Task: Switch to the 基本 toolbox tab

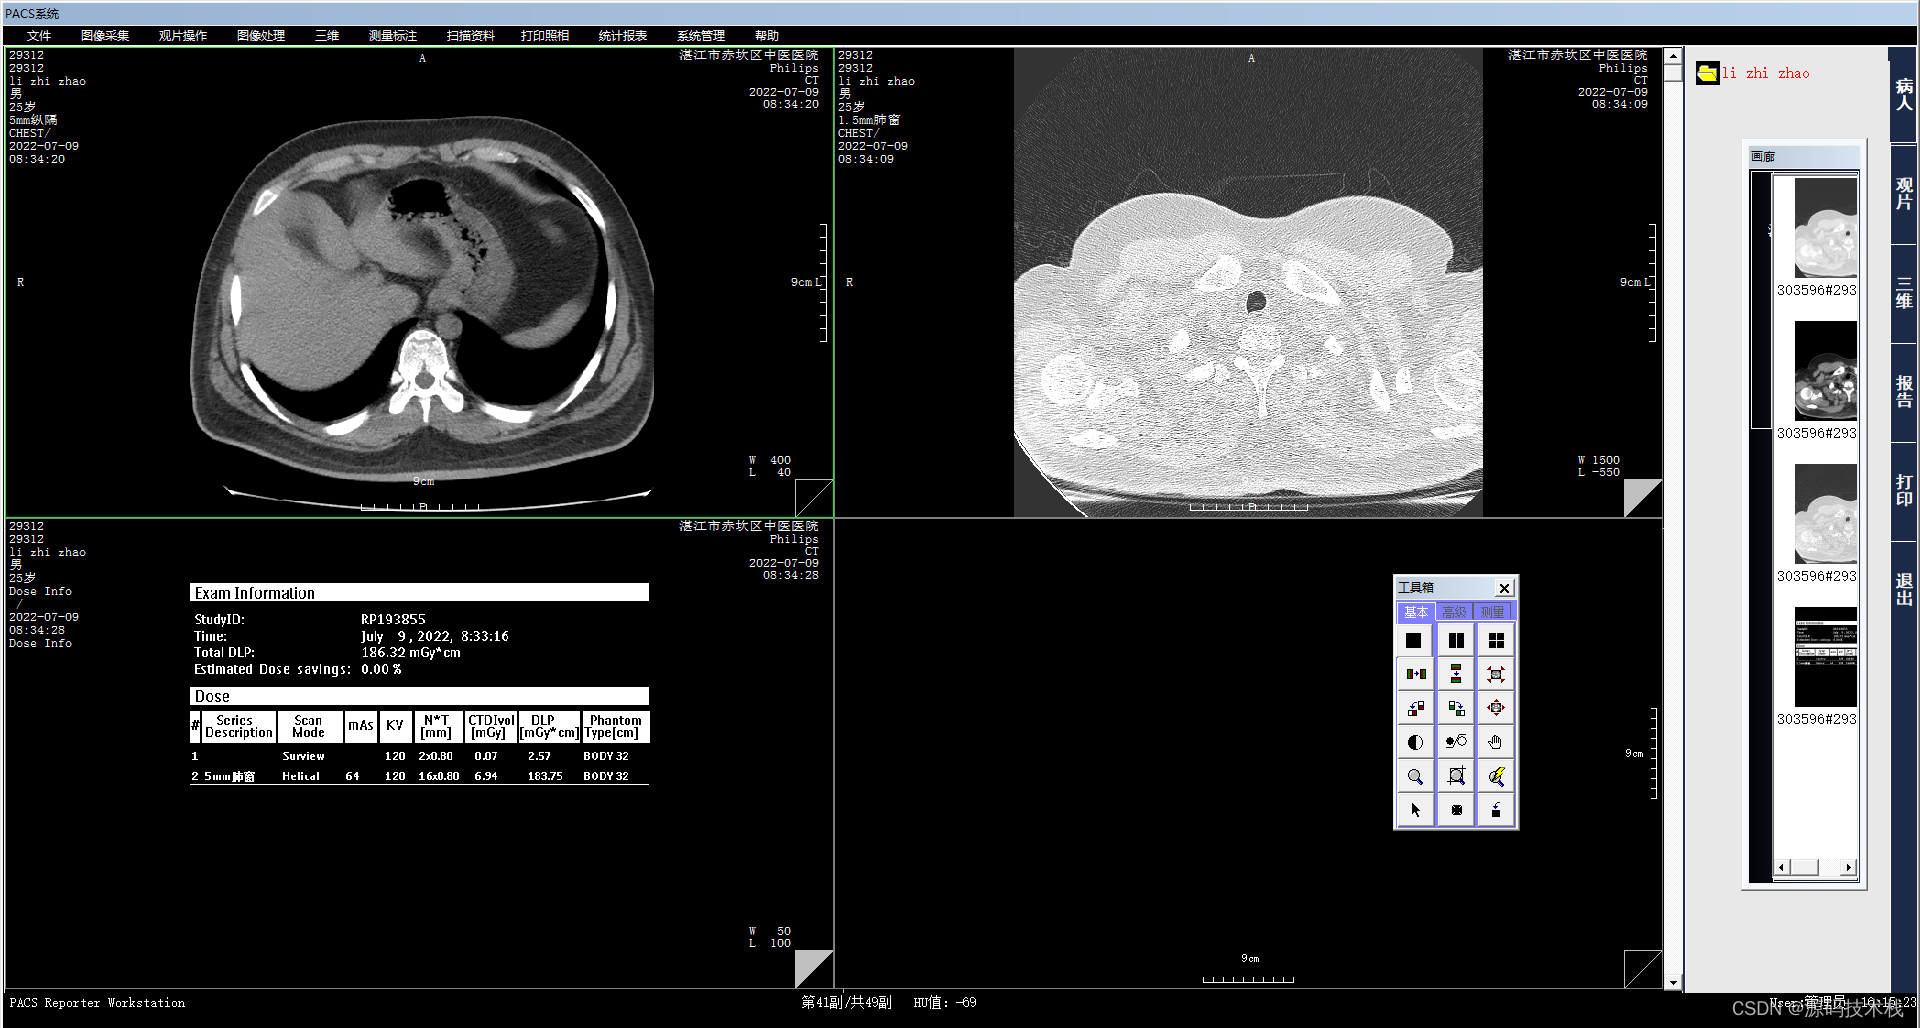Action: click(x=1416, y=612)
